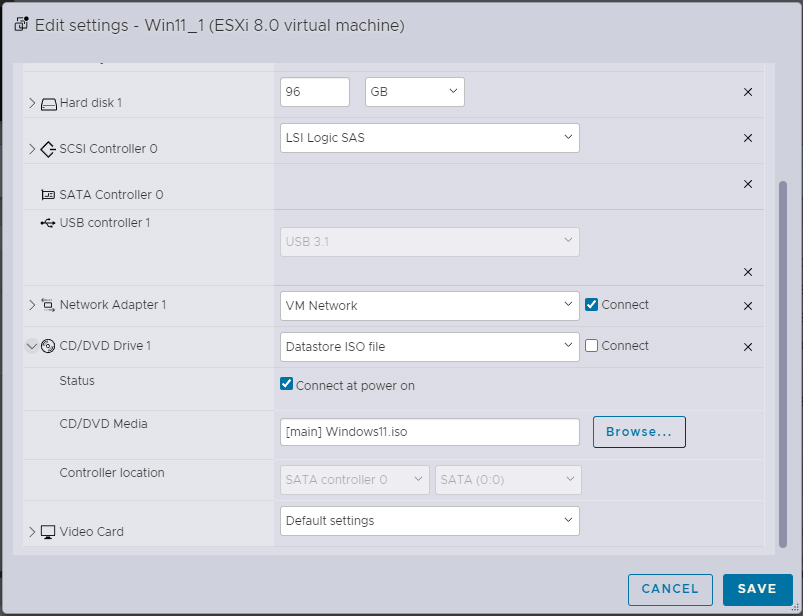Delete SATA Controller 0 via X icon
Viewport: 803px width, 616px height.
pyautogui.click(x=747, y=184)
